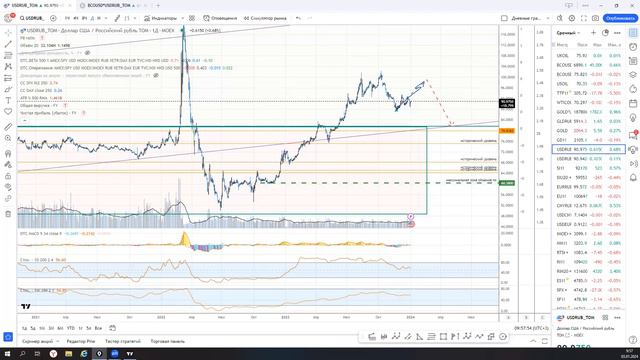Viewport: 640px width, 360px height.
Task: Open the Срочный watchlist name dropdown
Action: 568,33
